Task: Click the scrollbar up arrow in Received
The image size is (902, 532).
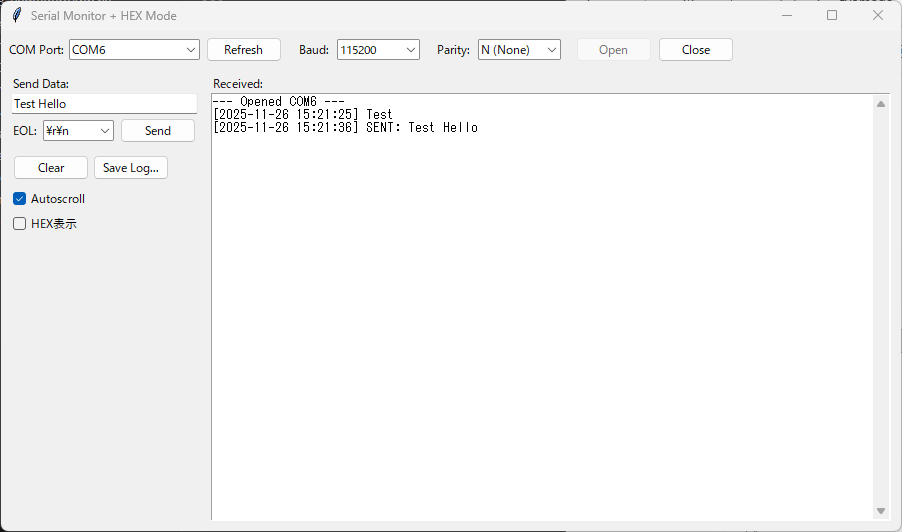Action: click(881, 104)
